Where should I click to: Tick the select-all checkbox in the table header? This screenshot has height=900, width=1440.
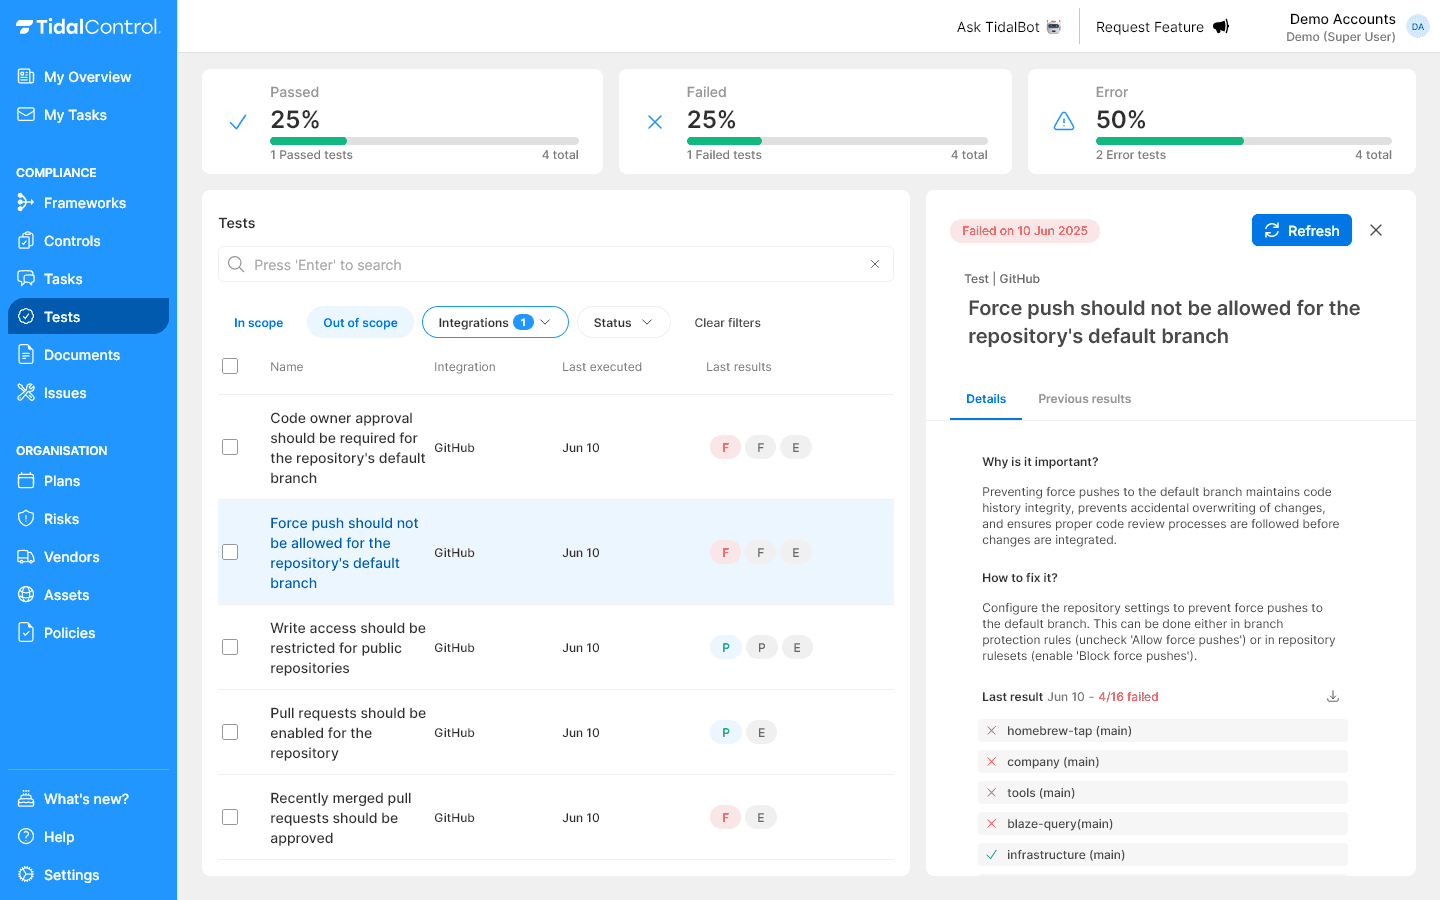(230, 366)
